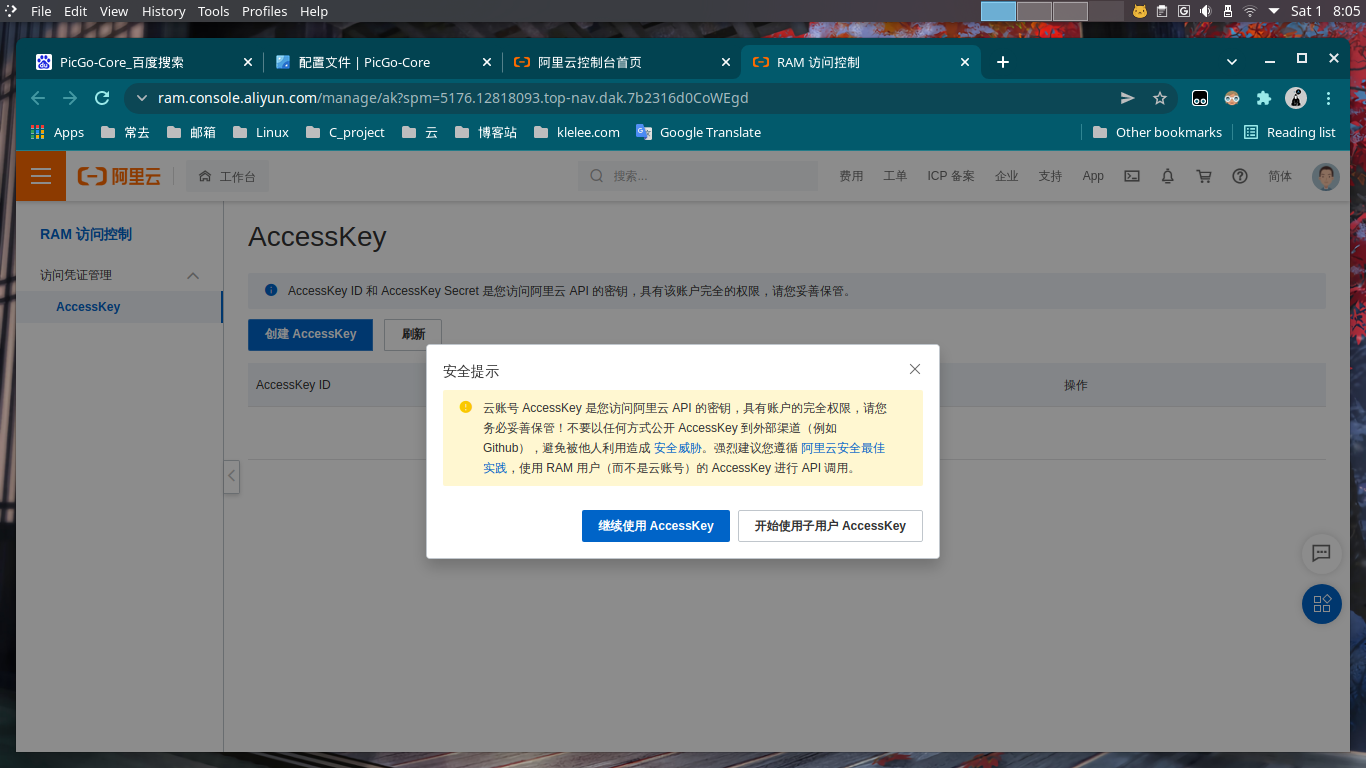This screenshot has width=1366, height=768.
Task: Open the Extensions puzzle icon
Action: pyautogui.click(x=1264, y=98)
